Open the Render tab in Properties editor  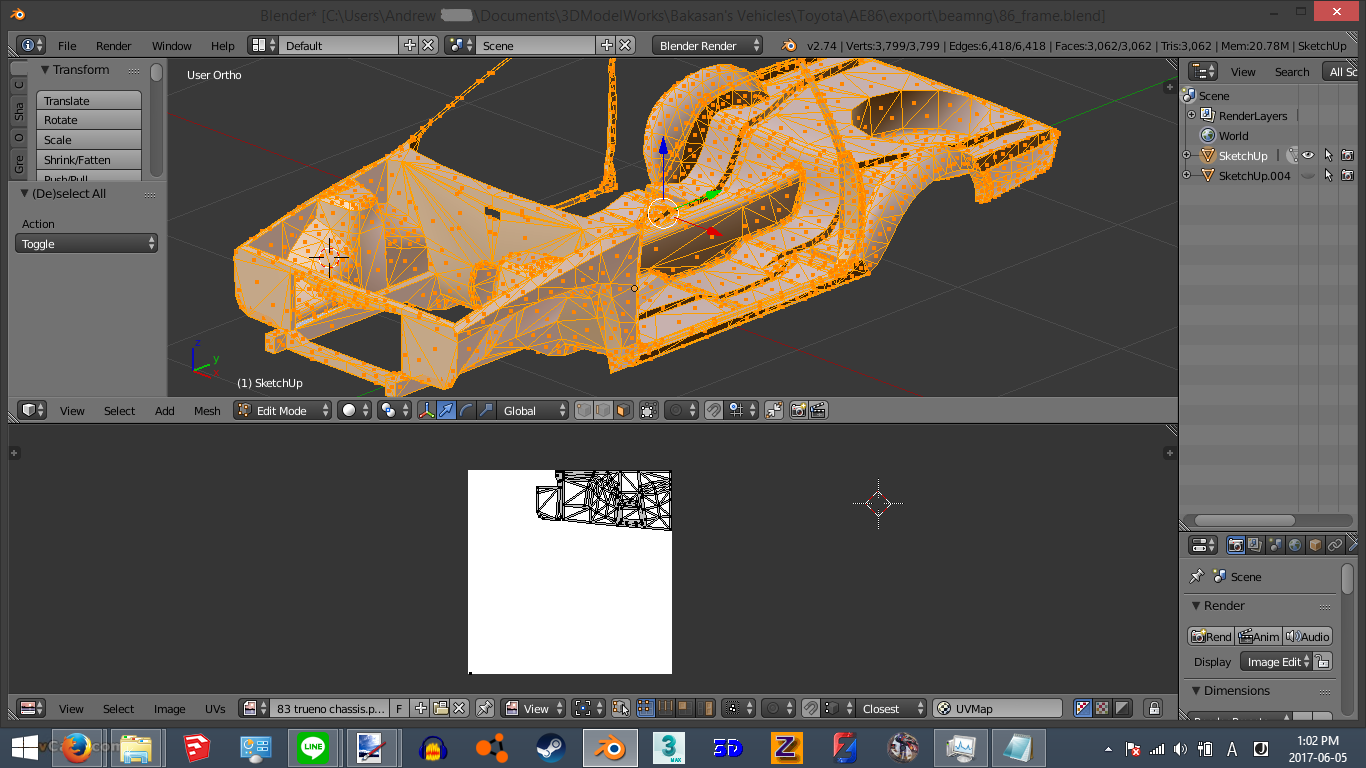[x=1236, y=545]
